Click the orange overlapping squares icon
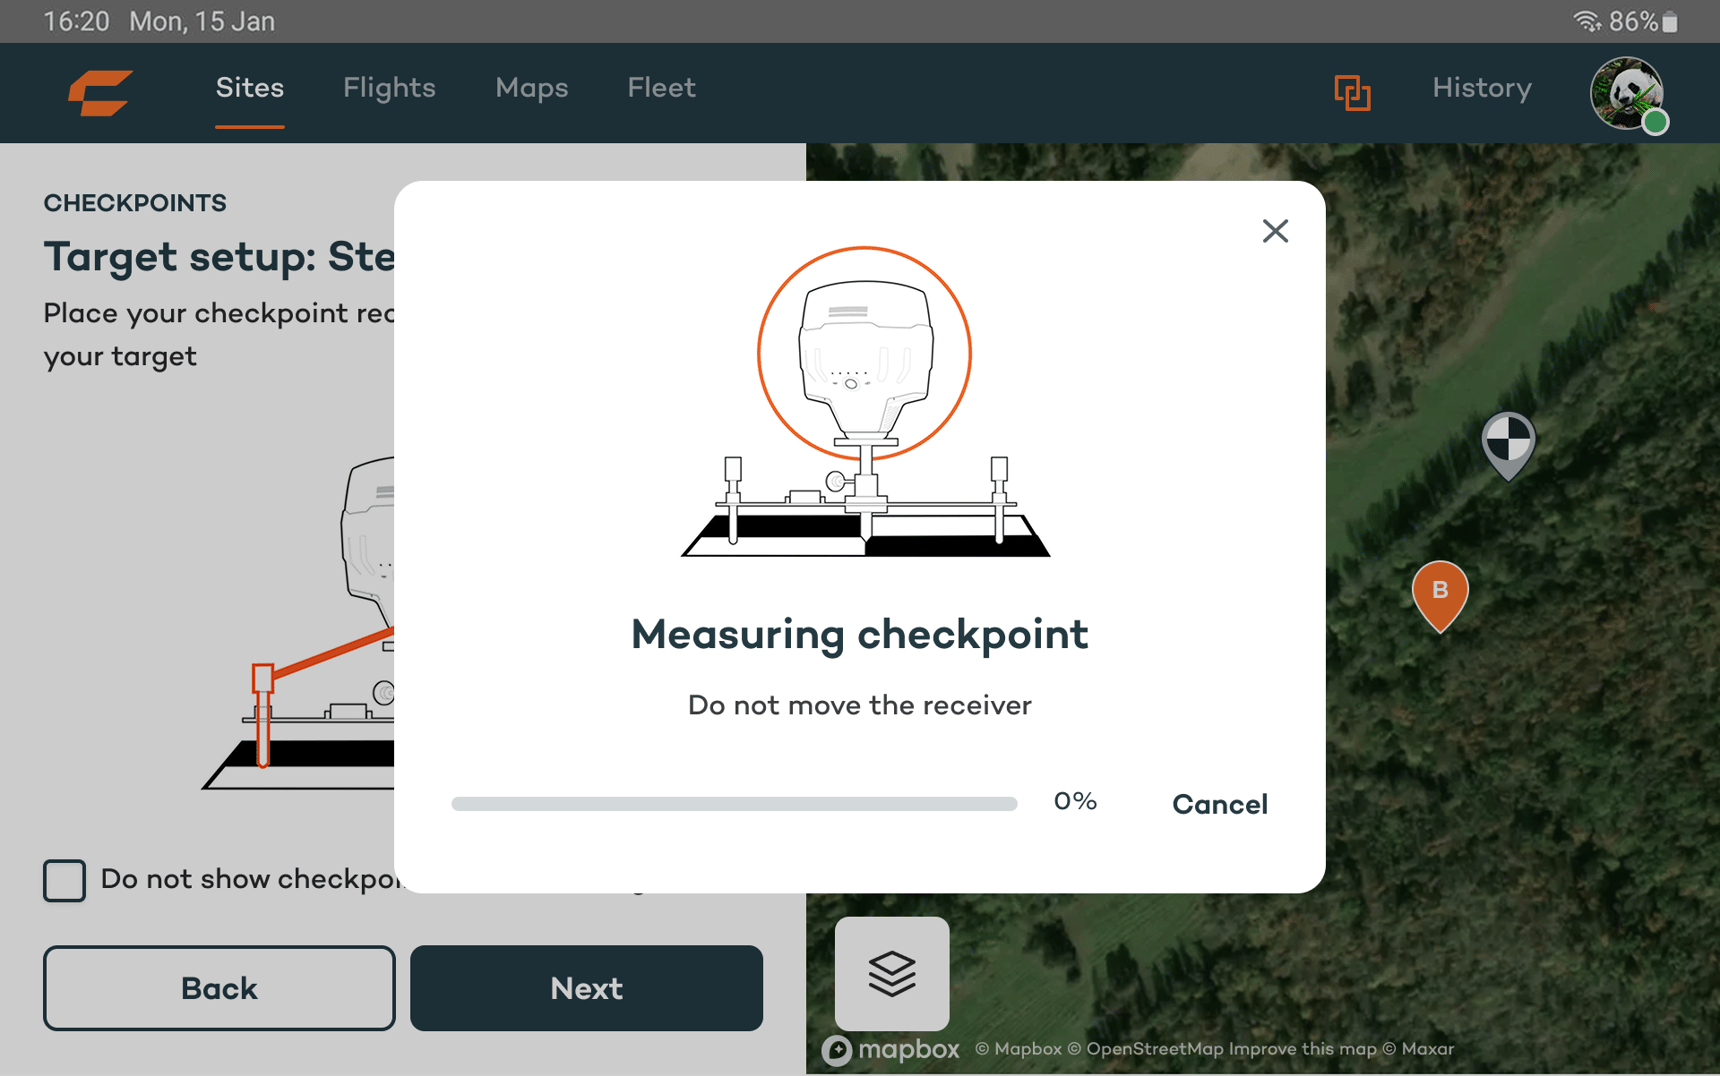 [x=1352, y=92]
